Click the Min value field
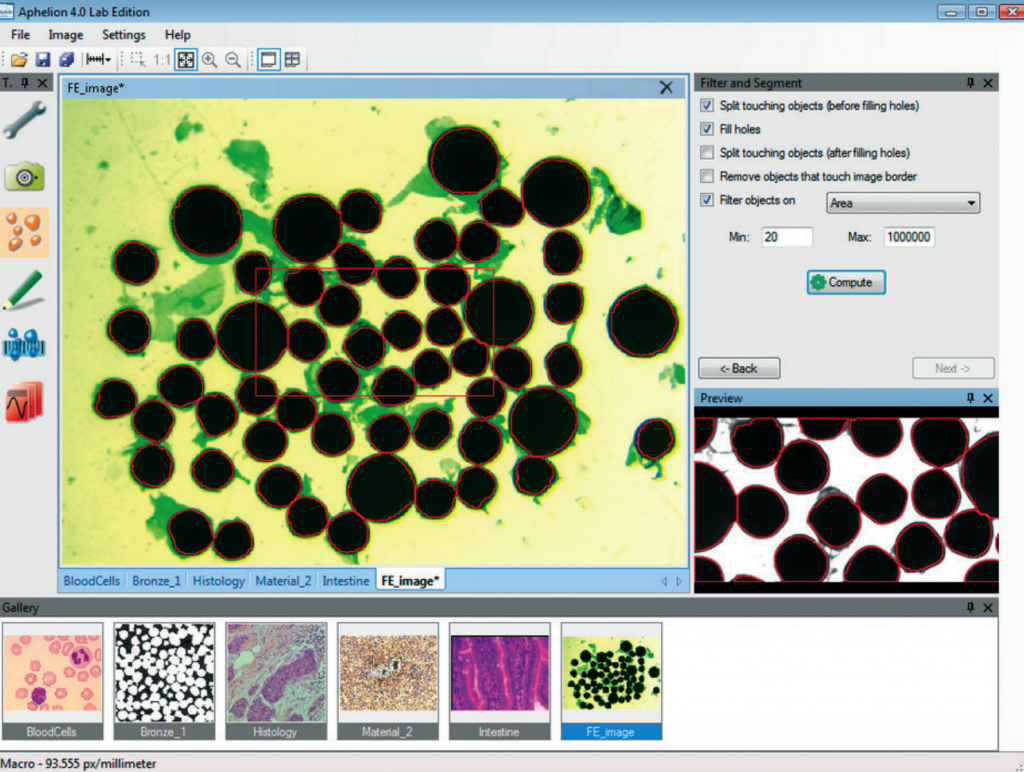The height and width of the screenshot is (772, 1024). [787, 237]
